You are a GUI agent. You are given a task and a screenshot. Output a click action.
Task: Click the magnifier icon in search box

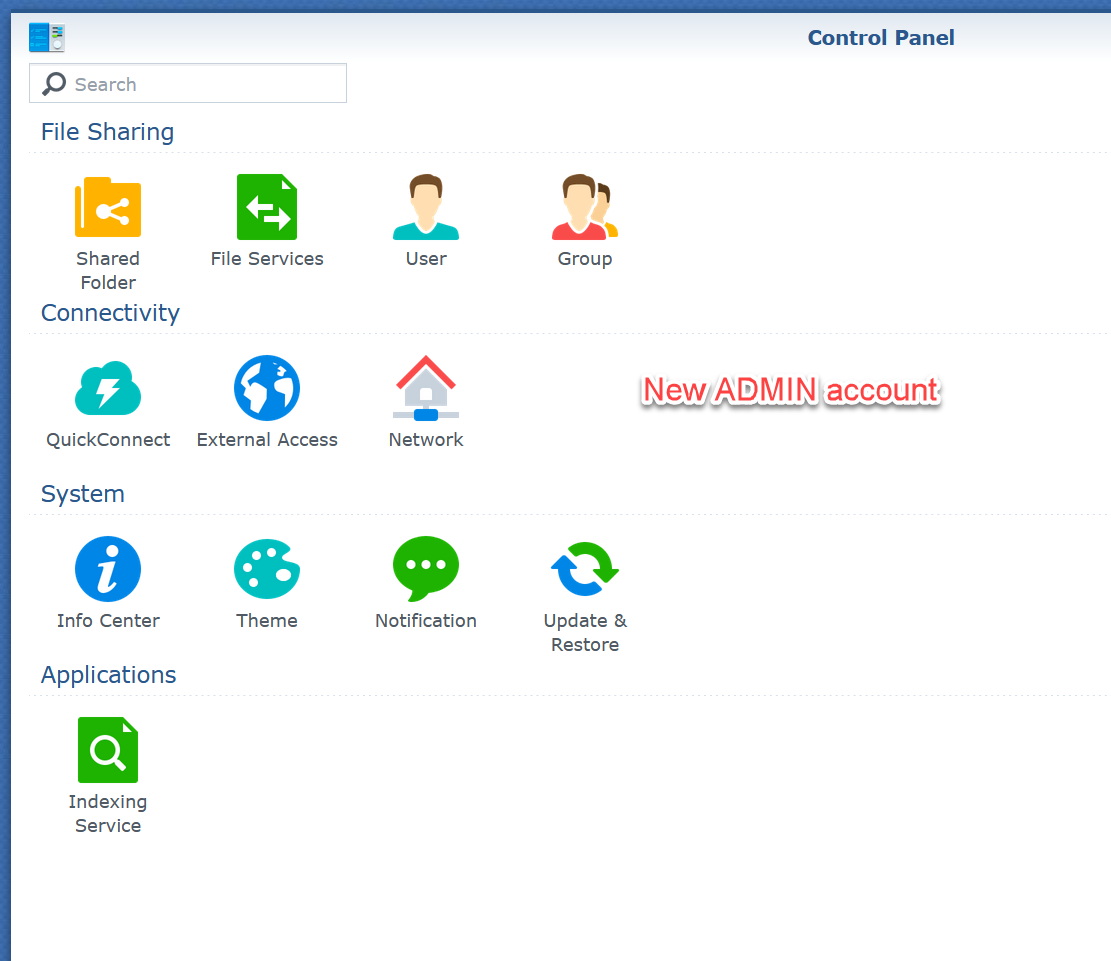(54, 84)
